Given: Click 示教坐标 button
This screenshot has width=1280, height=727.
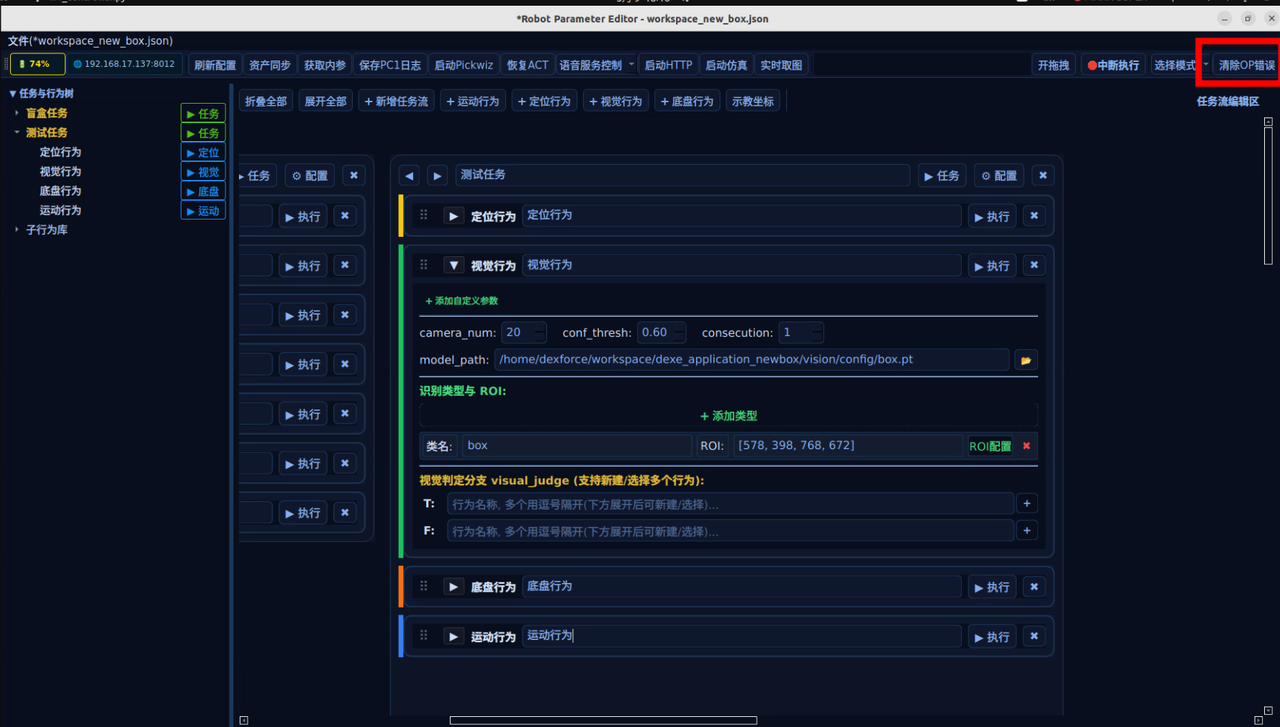Looking at the screenshot, I should [x=753, y=101].
